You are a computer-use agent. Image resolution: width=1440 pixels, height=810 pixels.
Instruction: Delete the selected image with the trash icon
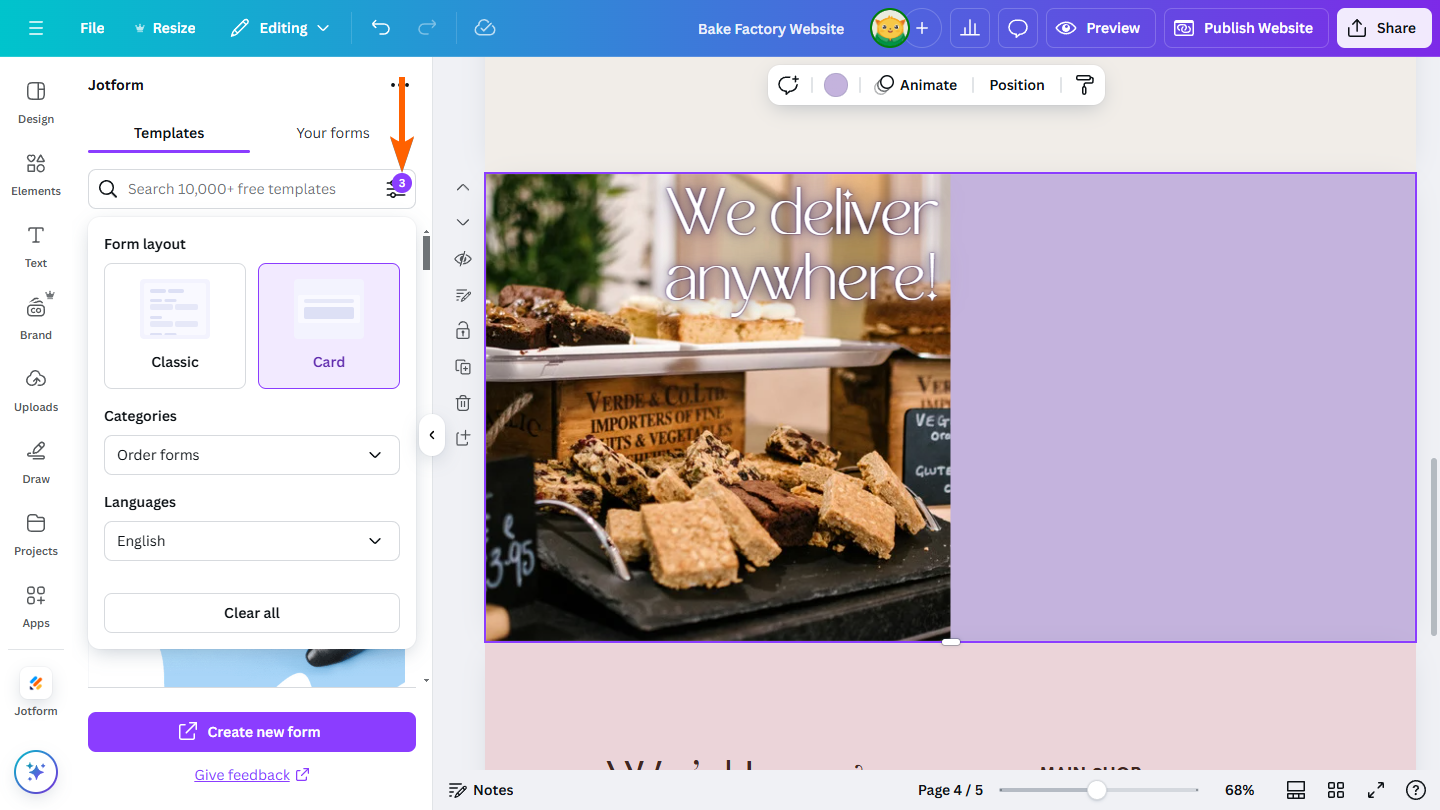[x=462, y=402]
